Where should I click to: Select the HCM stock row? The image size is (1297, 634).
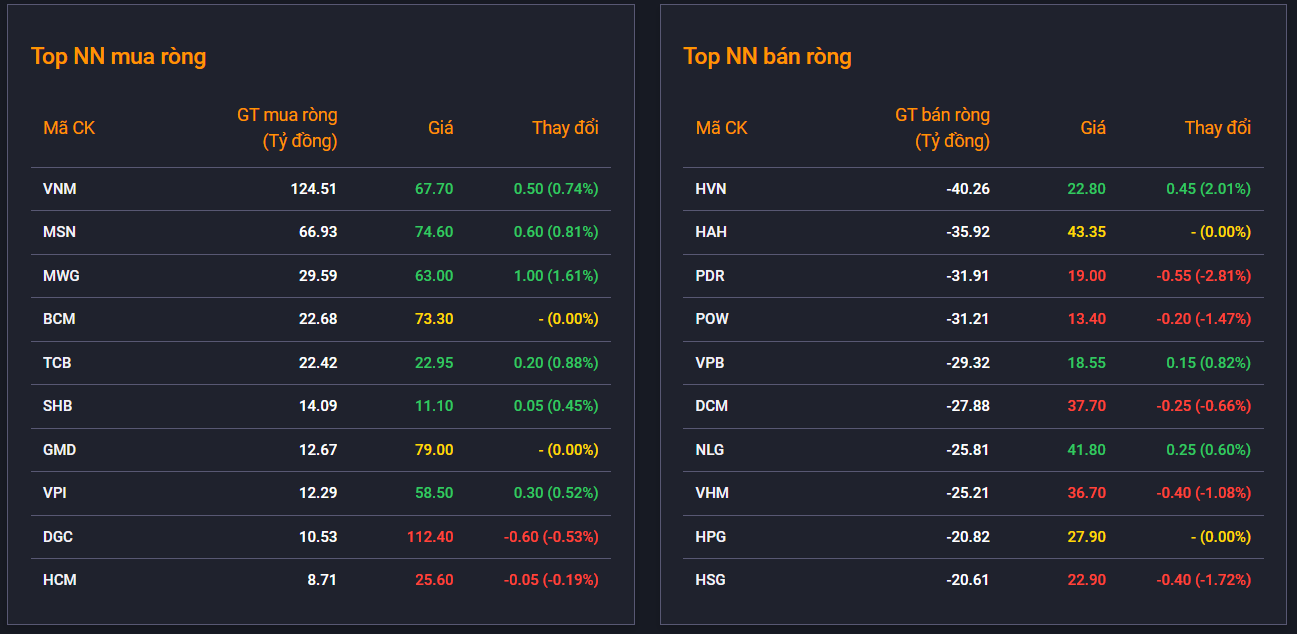(x=320, y=580)
